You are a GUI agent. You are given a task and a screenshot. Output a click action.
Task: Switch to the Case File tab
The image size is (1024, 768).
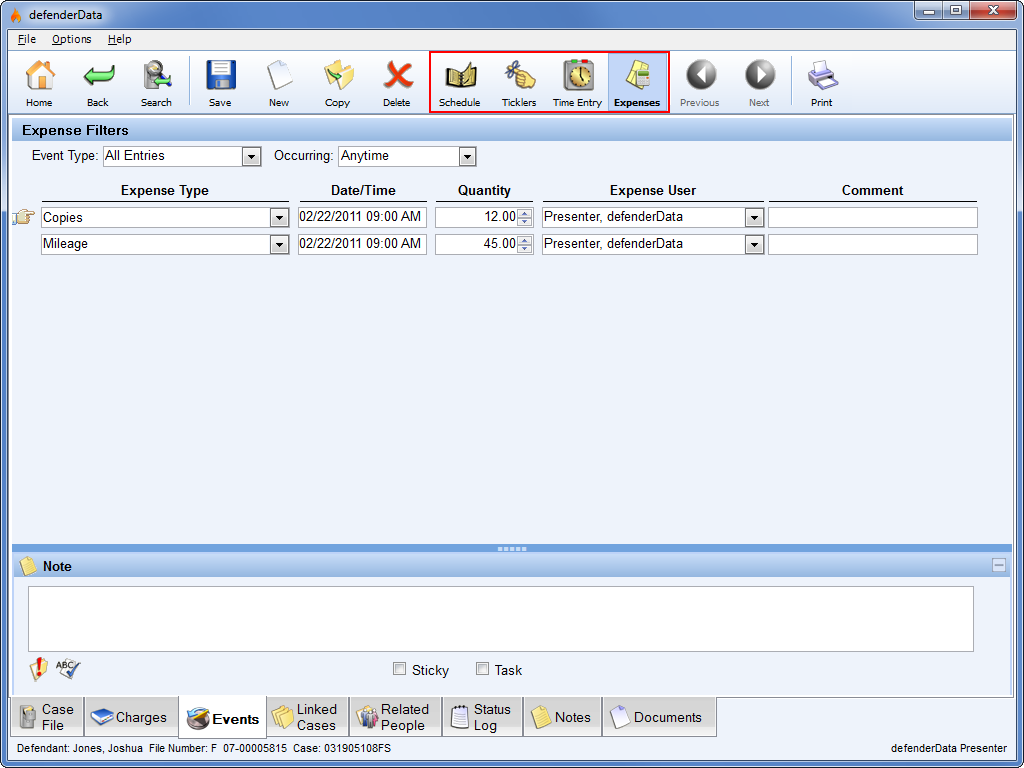47,717
